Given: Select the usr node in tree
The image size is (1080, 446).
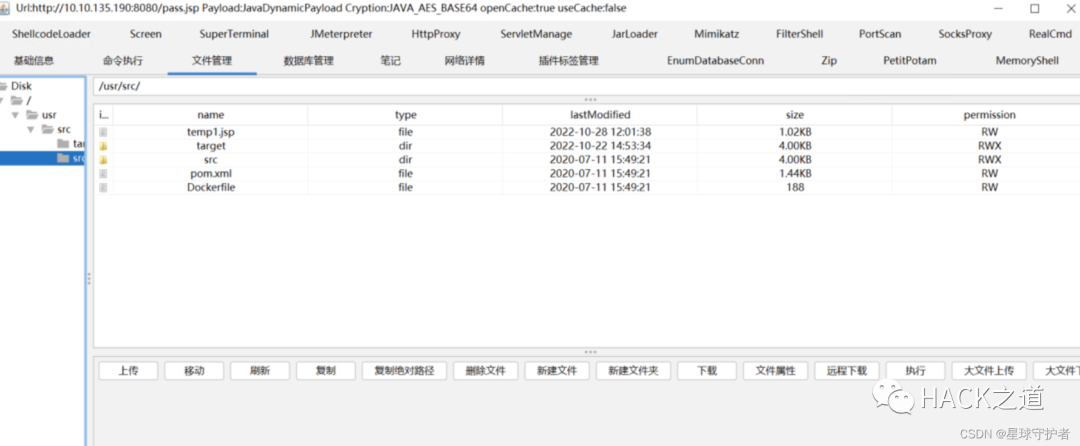Looking at the screenshot, I should (49, 115).
